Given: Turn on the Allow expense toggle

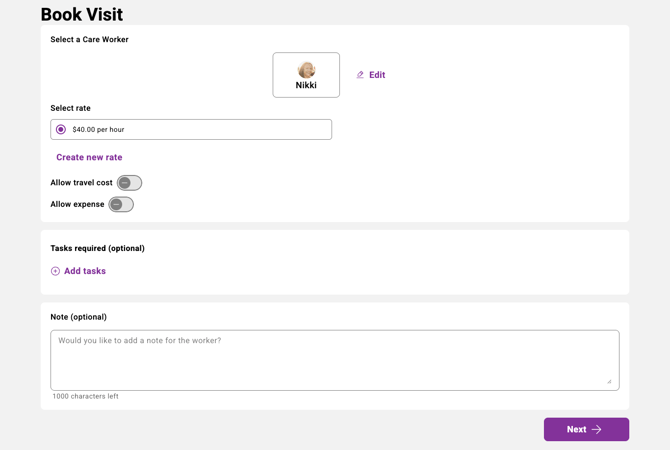Looking at the screenshot, I should click(x=121, y=204).
